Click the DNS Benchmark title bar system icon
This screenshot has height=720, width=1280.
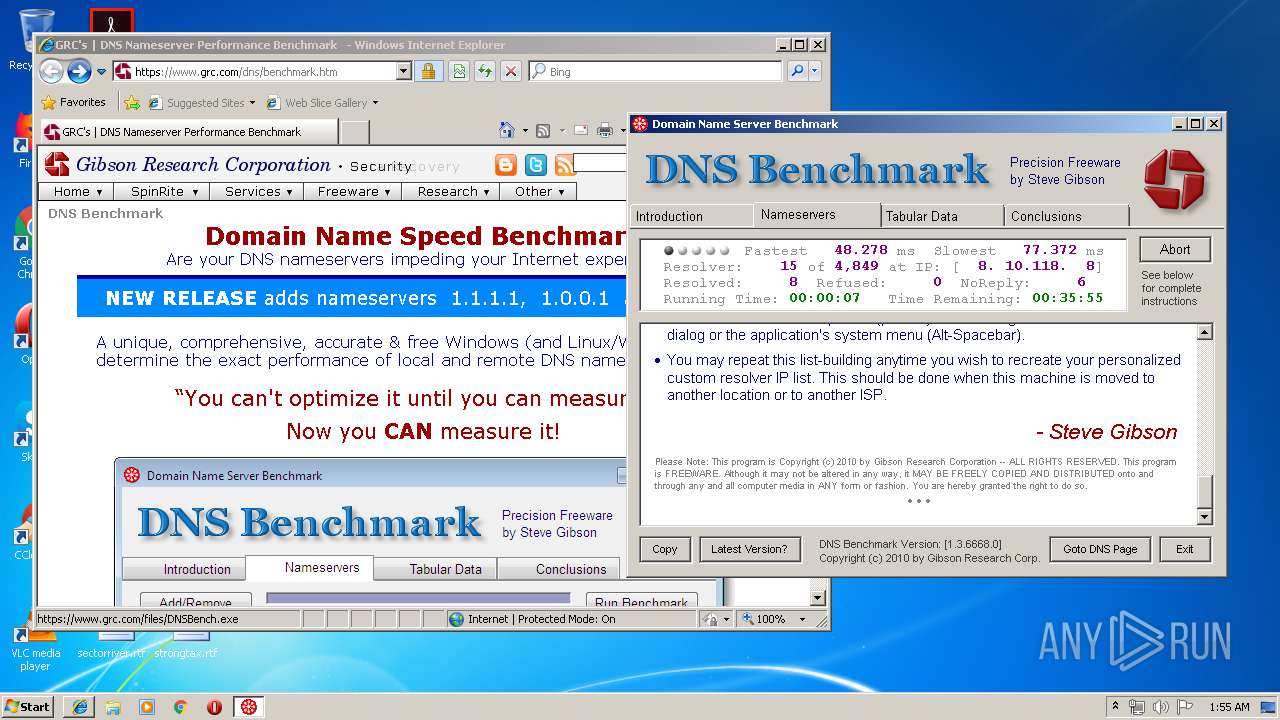coord(640,124)
